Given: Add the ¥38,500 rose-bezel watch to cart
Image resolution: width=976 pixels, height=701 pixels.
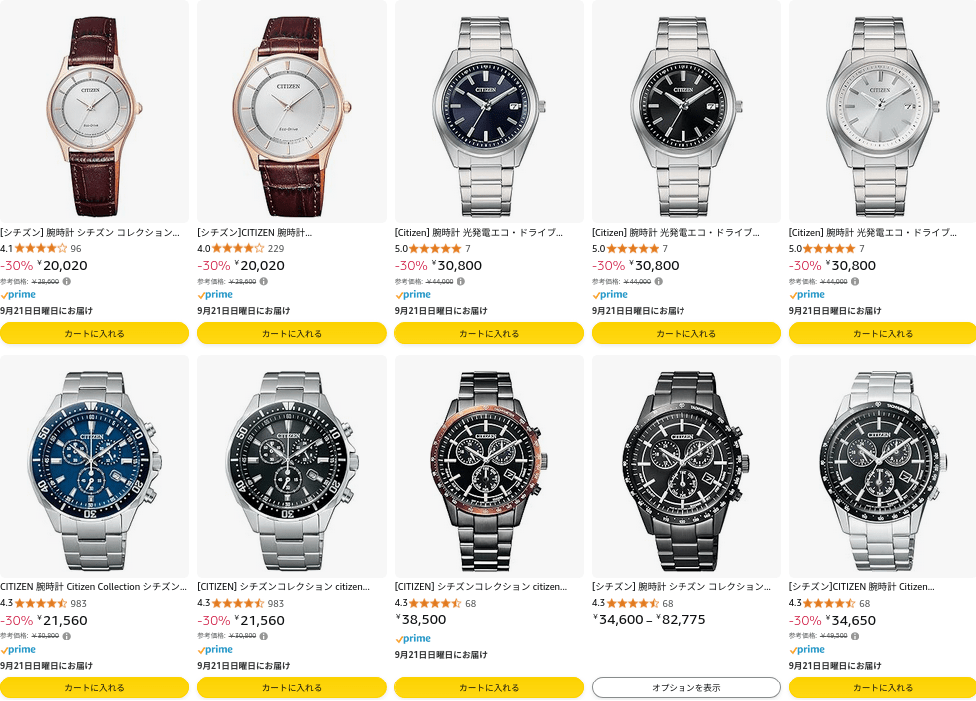Looking at the screenshot, I should pos(489,687).
